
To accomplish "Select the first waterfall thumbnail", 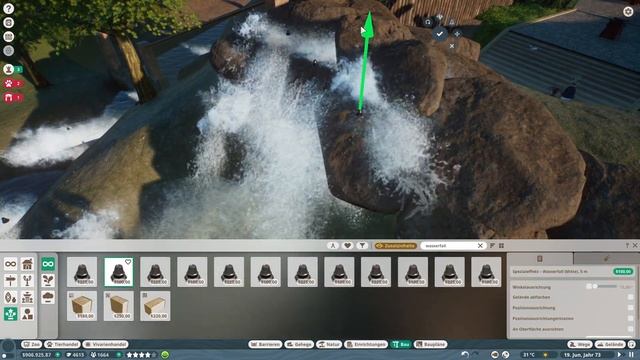I will pyautogui.click(x=82, y=272).
